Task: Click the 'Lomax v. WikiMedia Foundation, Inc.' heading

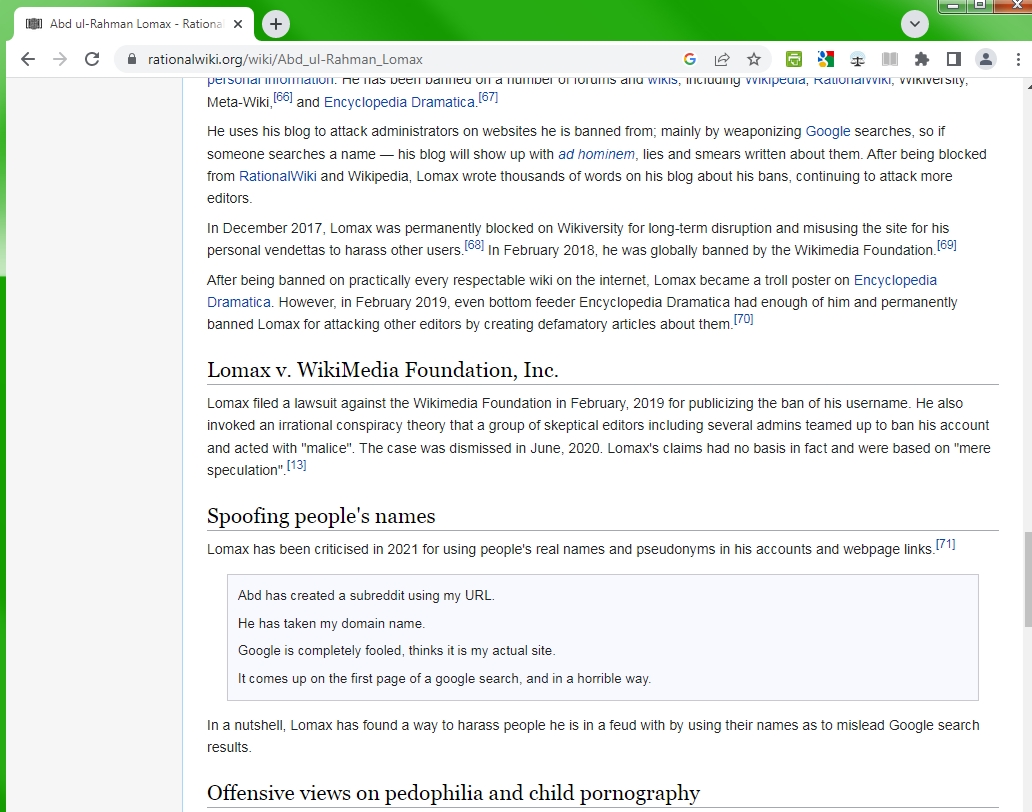Action: (382, 370)
